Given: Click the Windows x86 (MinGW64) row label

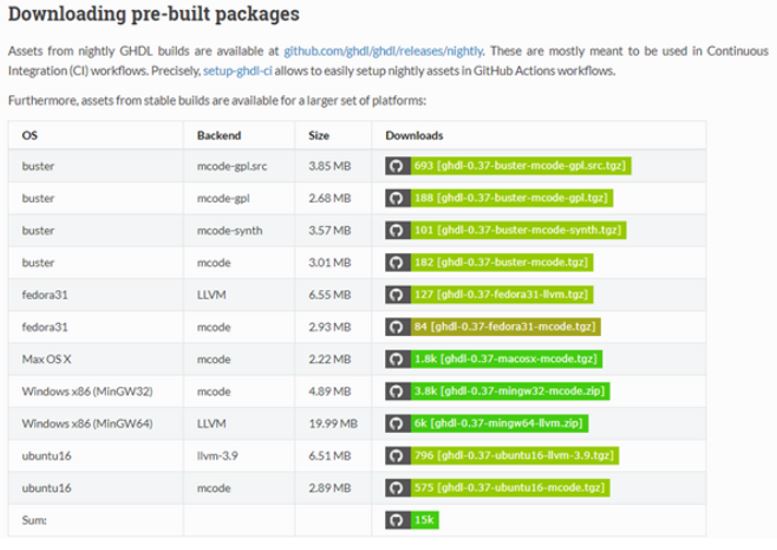Looking at the screenshot, I should coord(87,424).
